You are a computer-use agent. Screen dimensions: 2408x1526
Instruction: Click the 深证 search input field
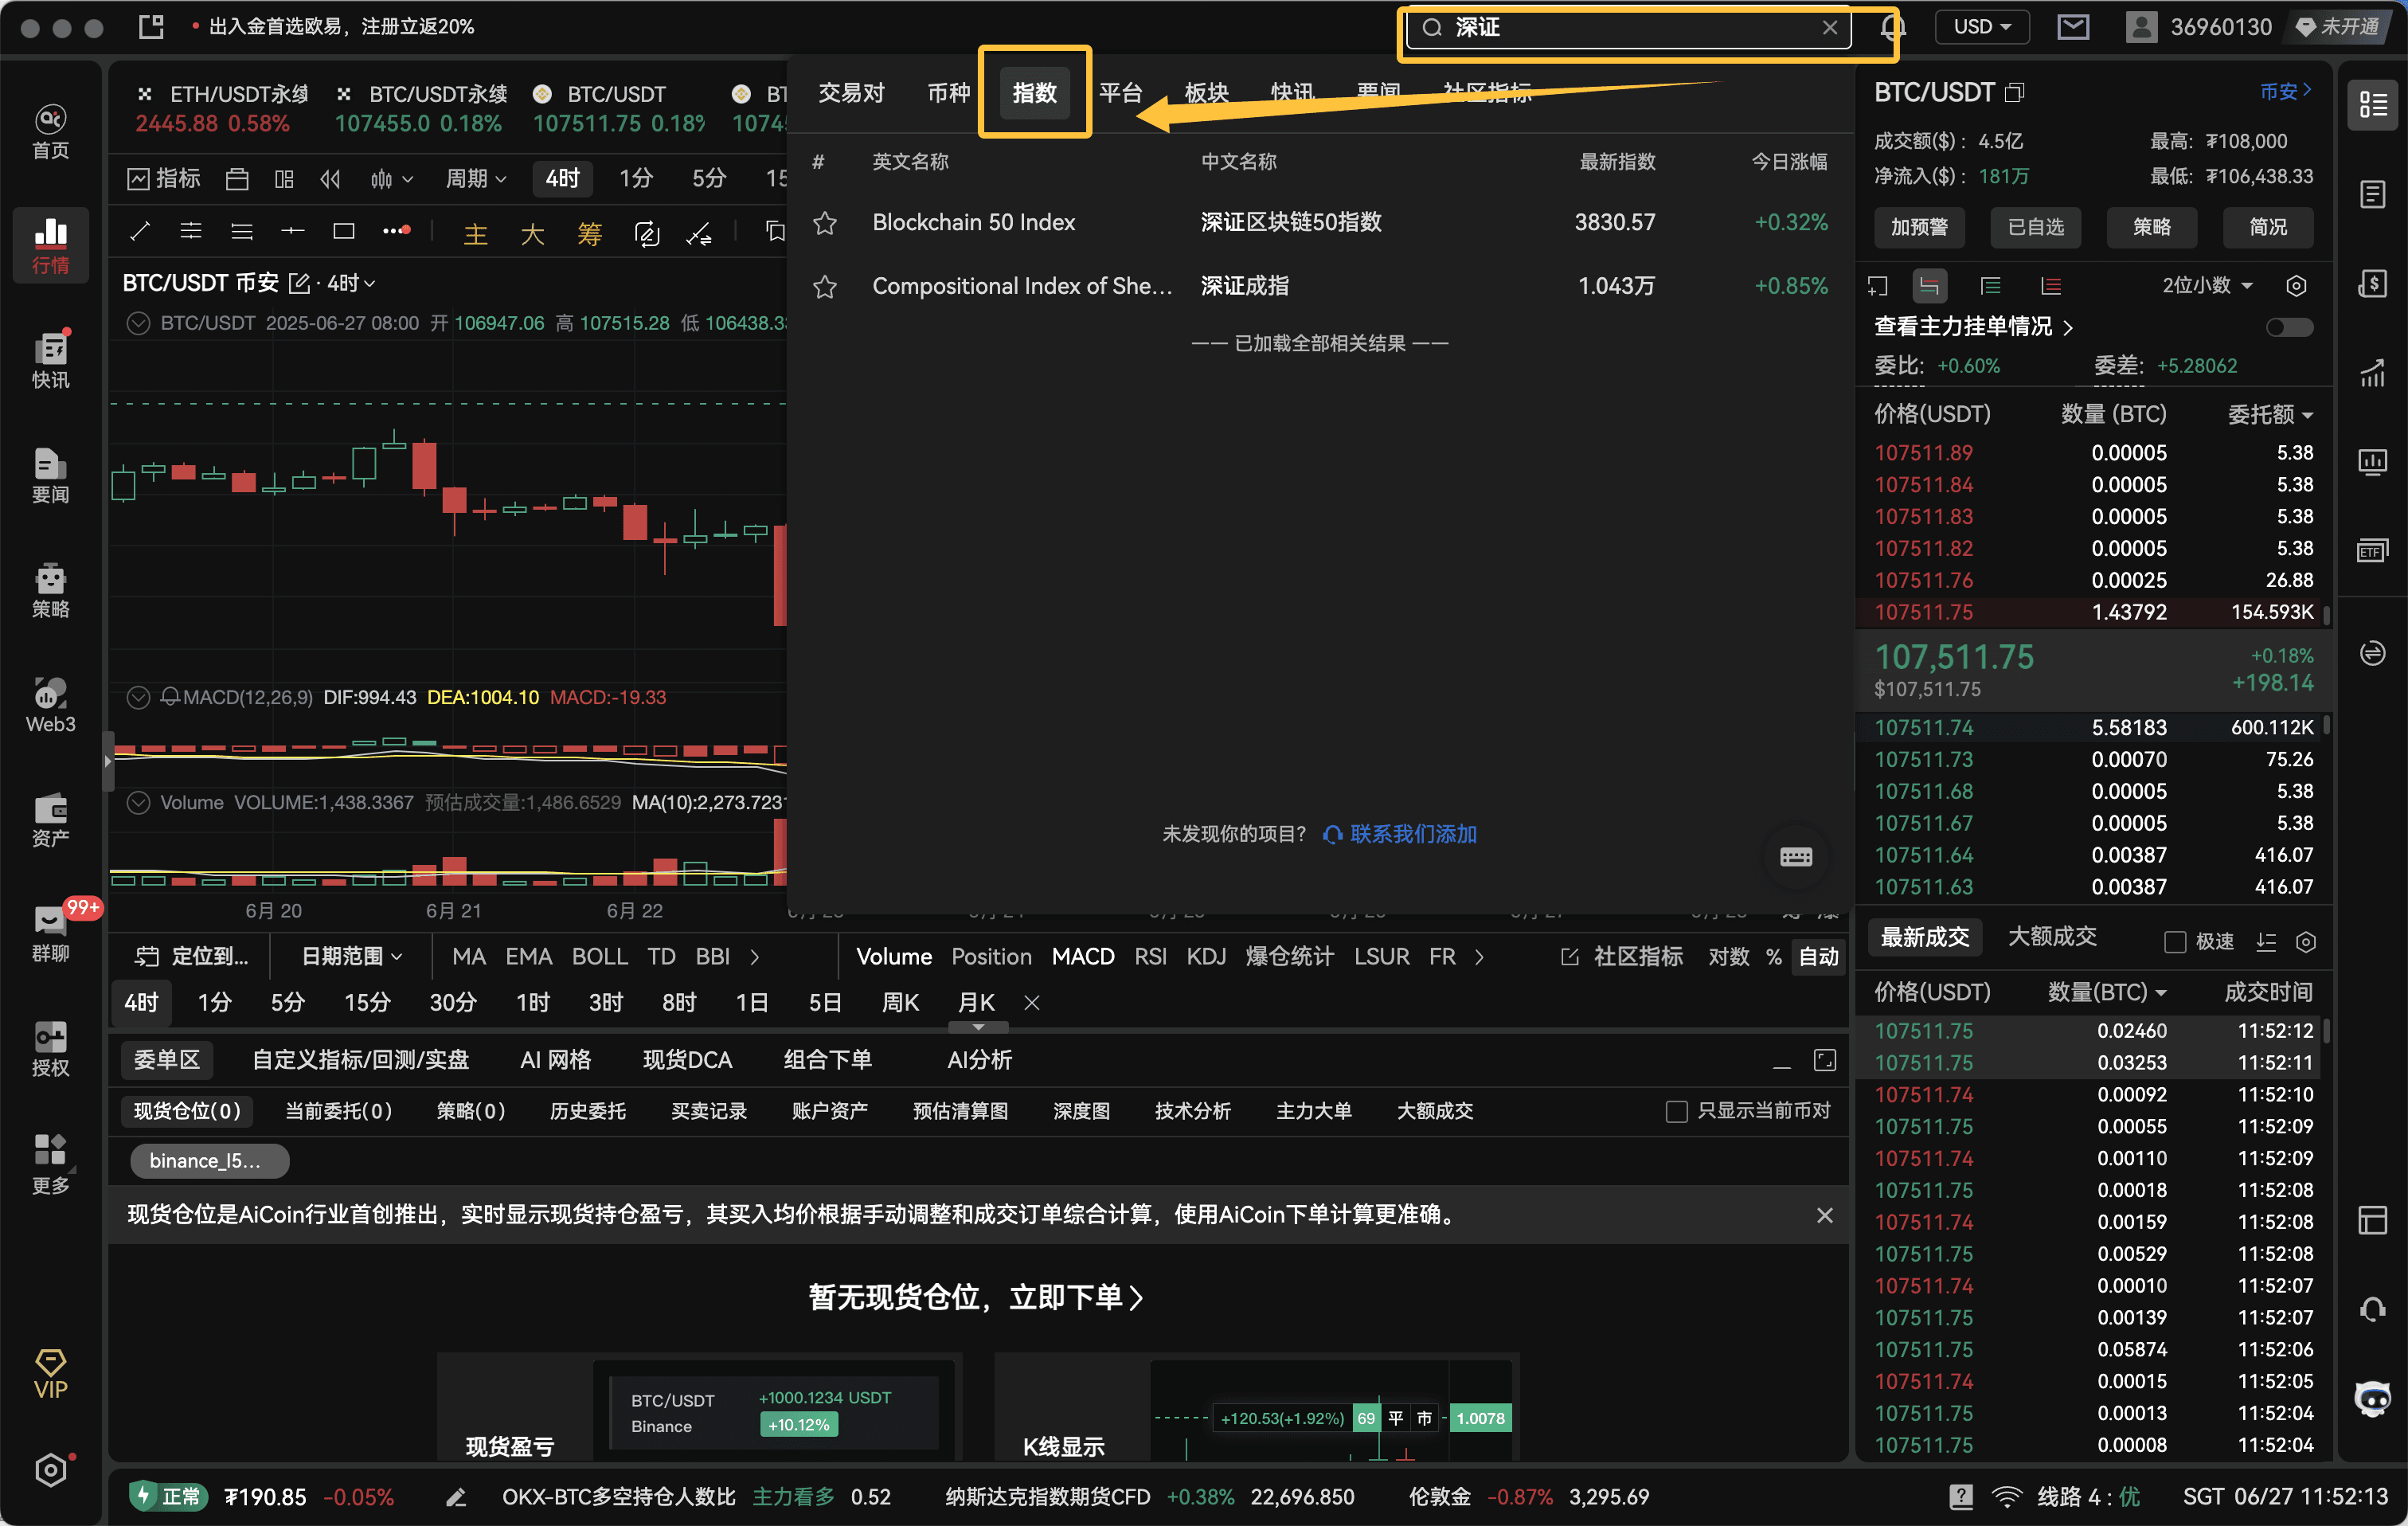[1628, 27]
